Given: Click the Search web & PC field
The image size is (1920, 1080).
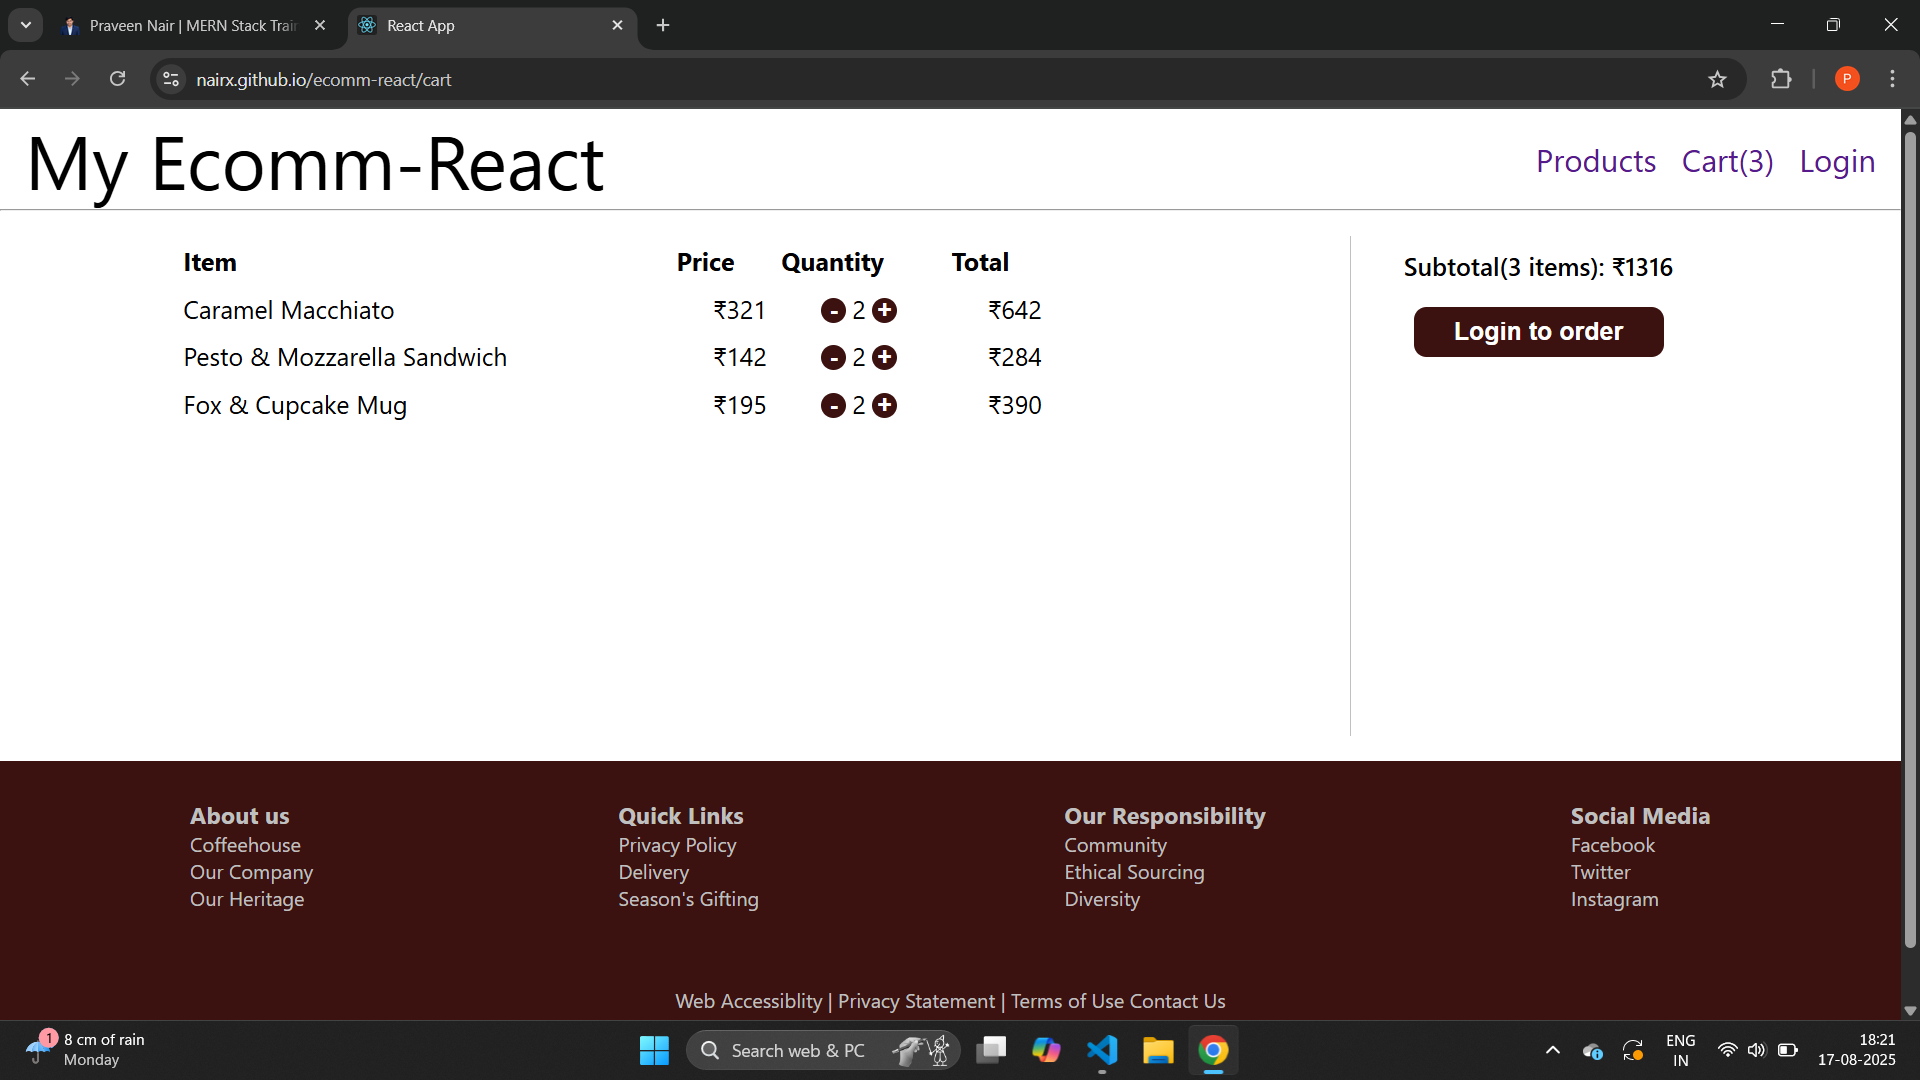Looking at the screenshot, I should tap(797, 1050).
